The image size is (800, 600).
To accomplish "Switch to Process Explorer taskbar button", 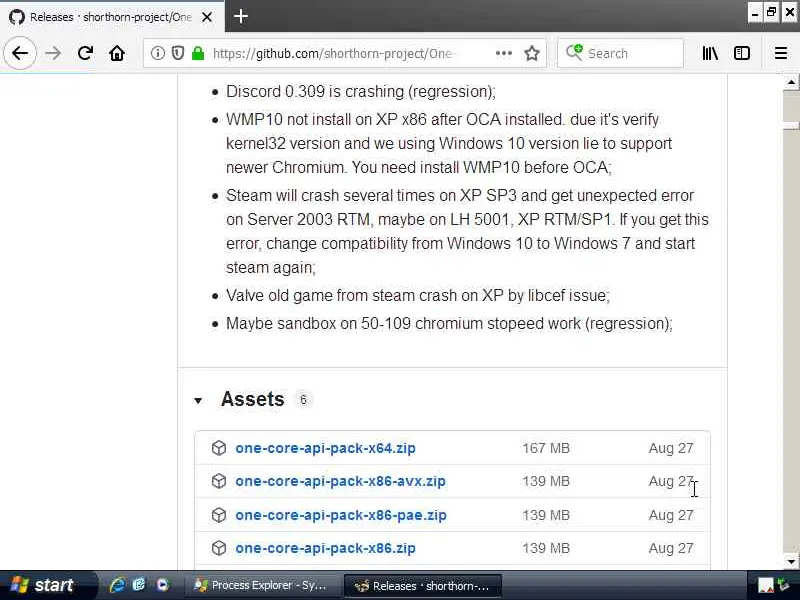I will pyautogui.click(x=258, y=586).
